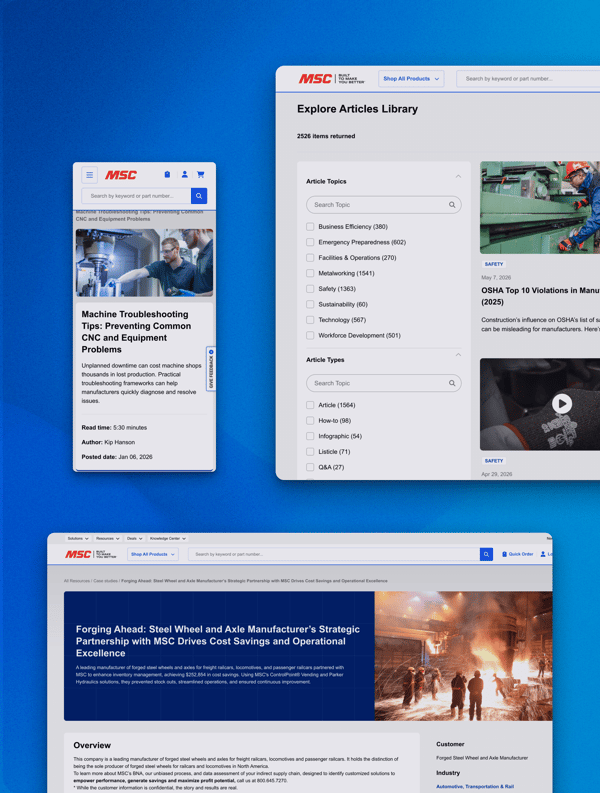This screenshot has width=600, height=793.
Task: Open the Knowledge Center menu
Action: 168,539
